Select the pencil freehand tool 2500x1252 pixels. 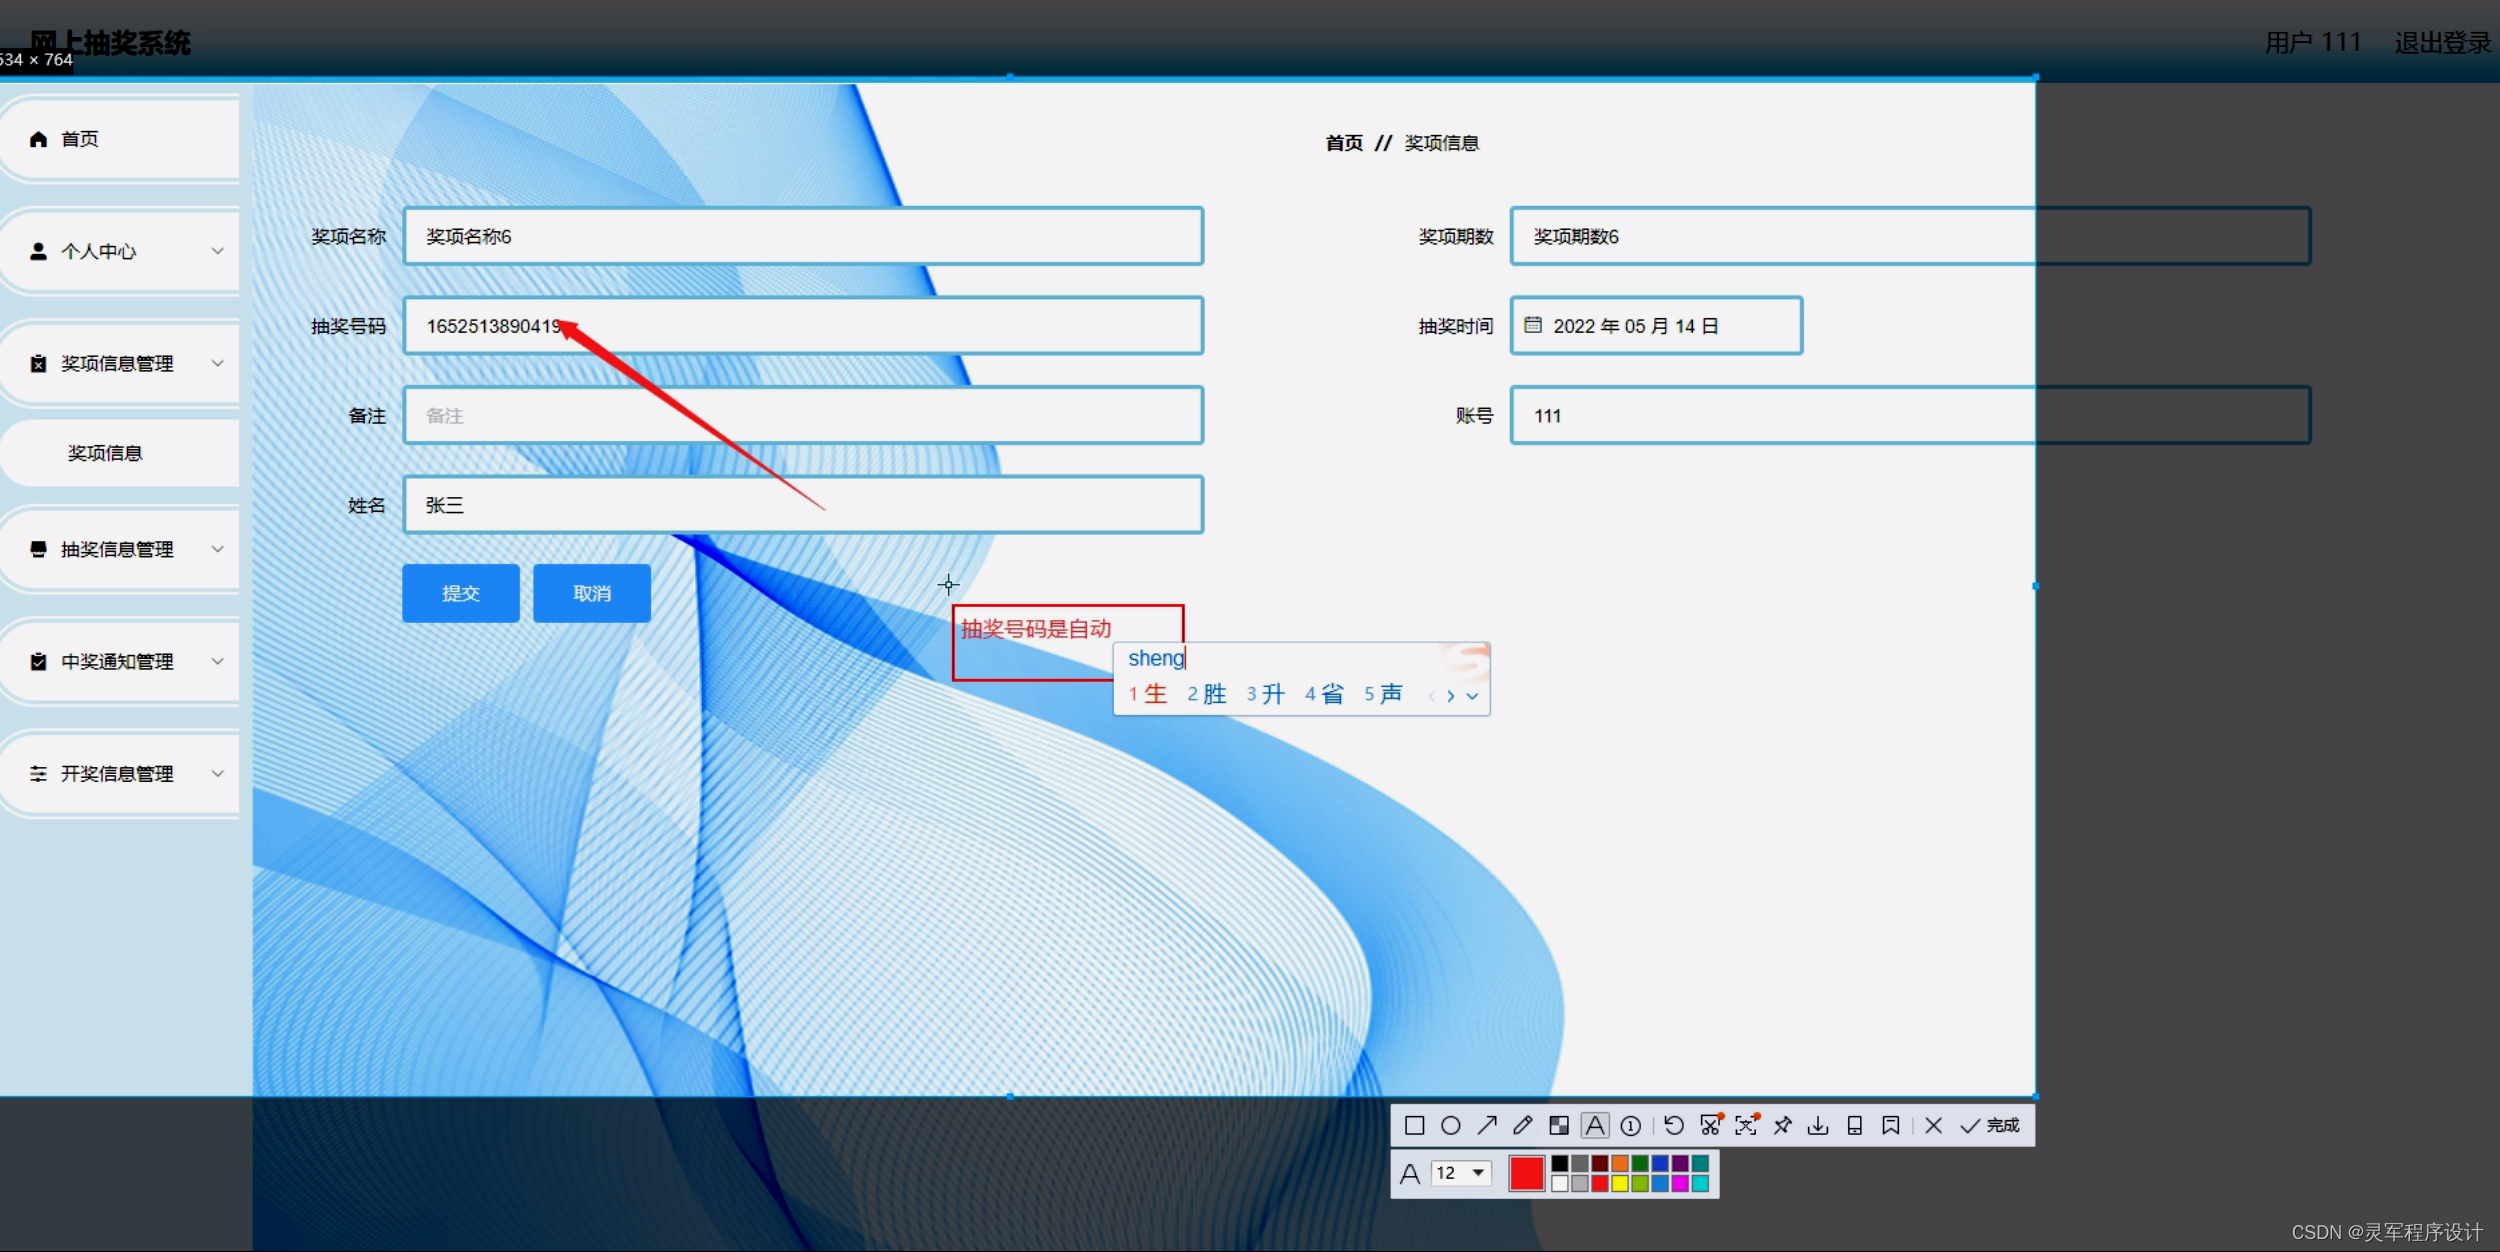coord(1522,1126)
